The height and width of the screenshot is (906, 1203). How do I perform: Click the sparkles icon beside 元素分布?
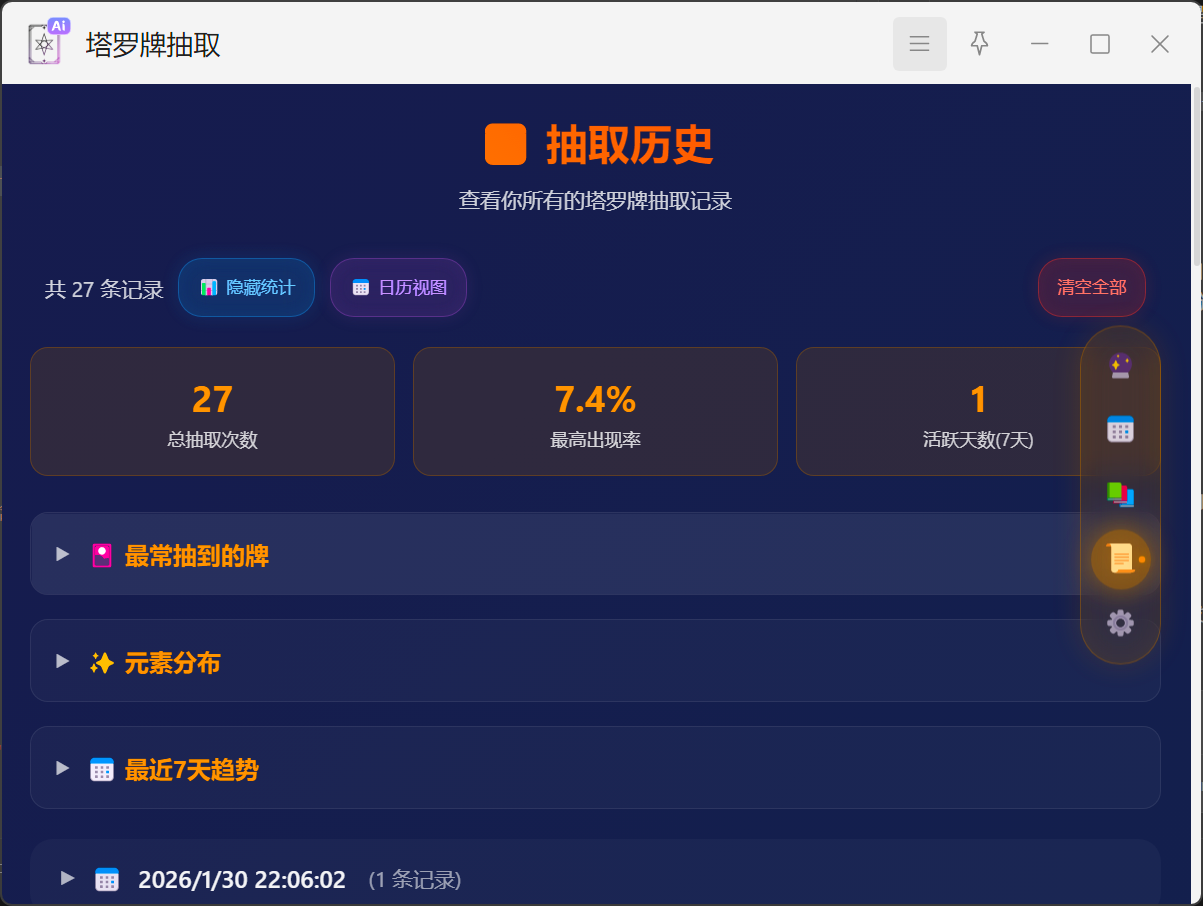[x=102, y=662]
